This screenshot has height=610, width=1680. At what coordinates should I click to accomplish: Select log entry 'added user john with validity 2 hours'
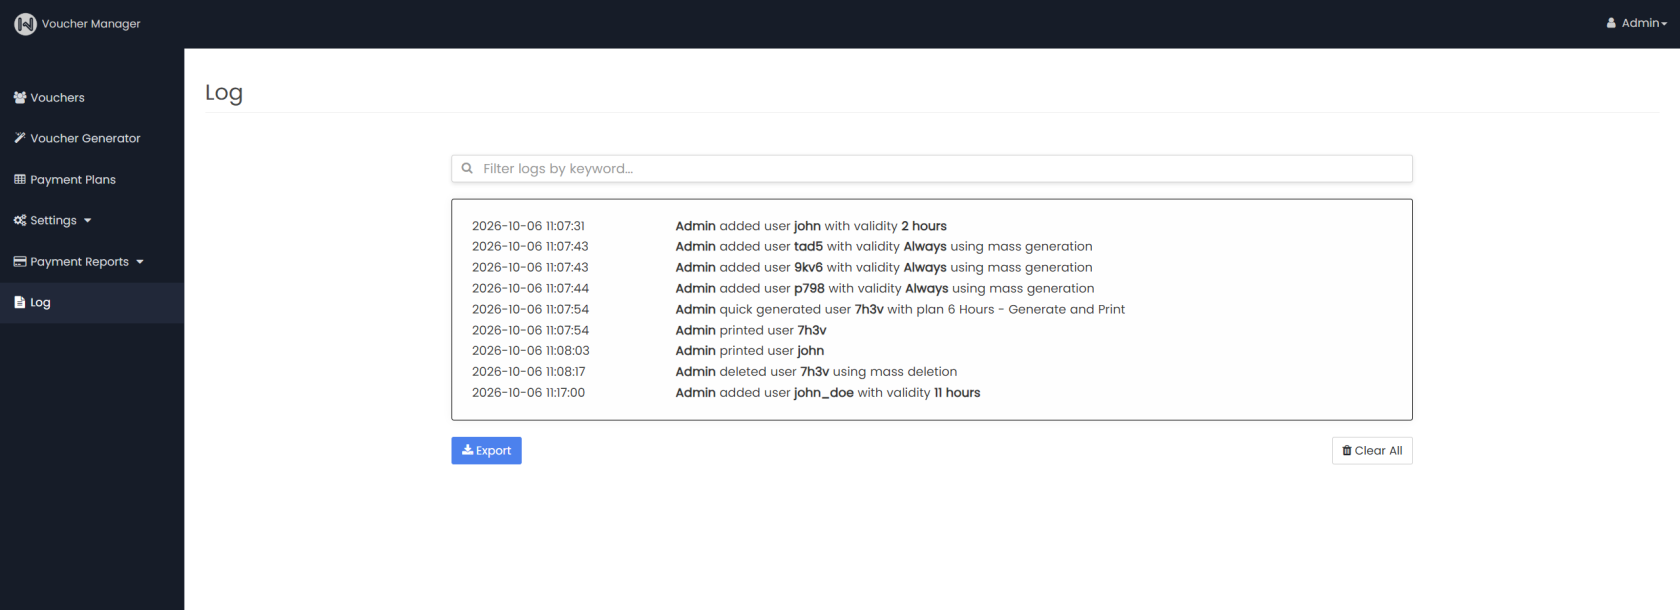(x=811, y=226)
